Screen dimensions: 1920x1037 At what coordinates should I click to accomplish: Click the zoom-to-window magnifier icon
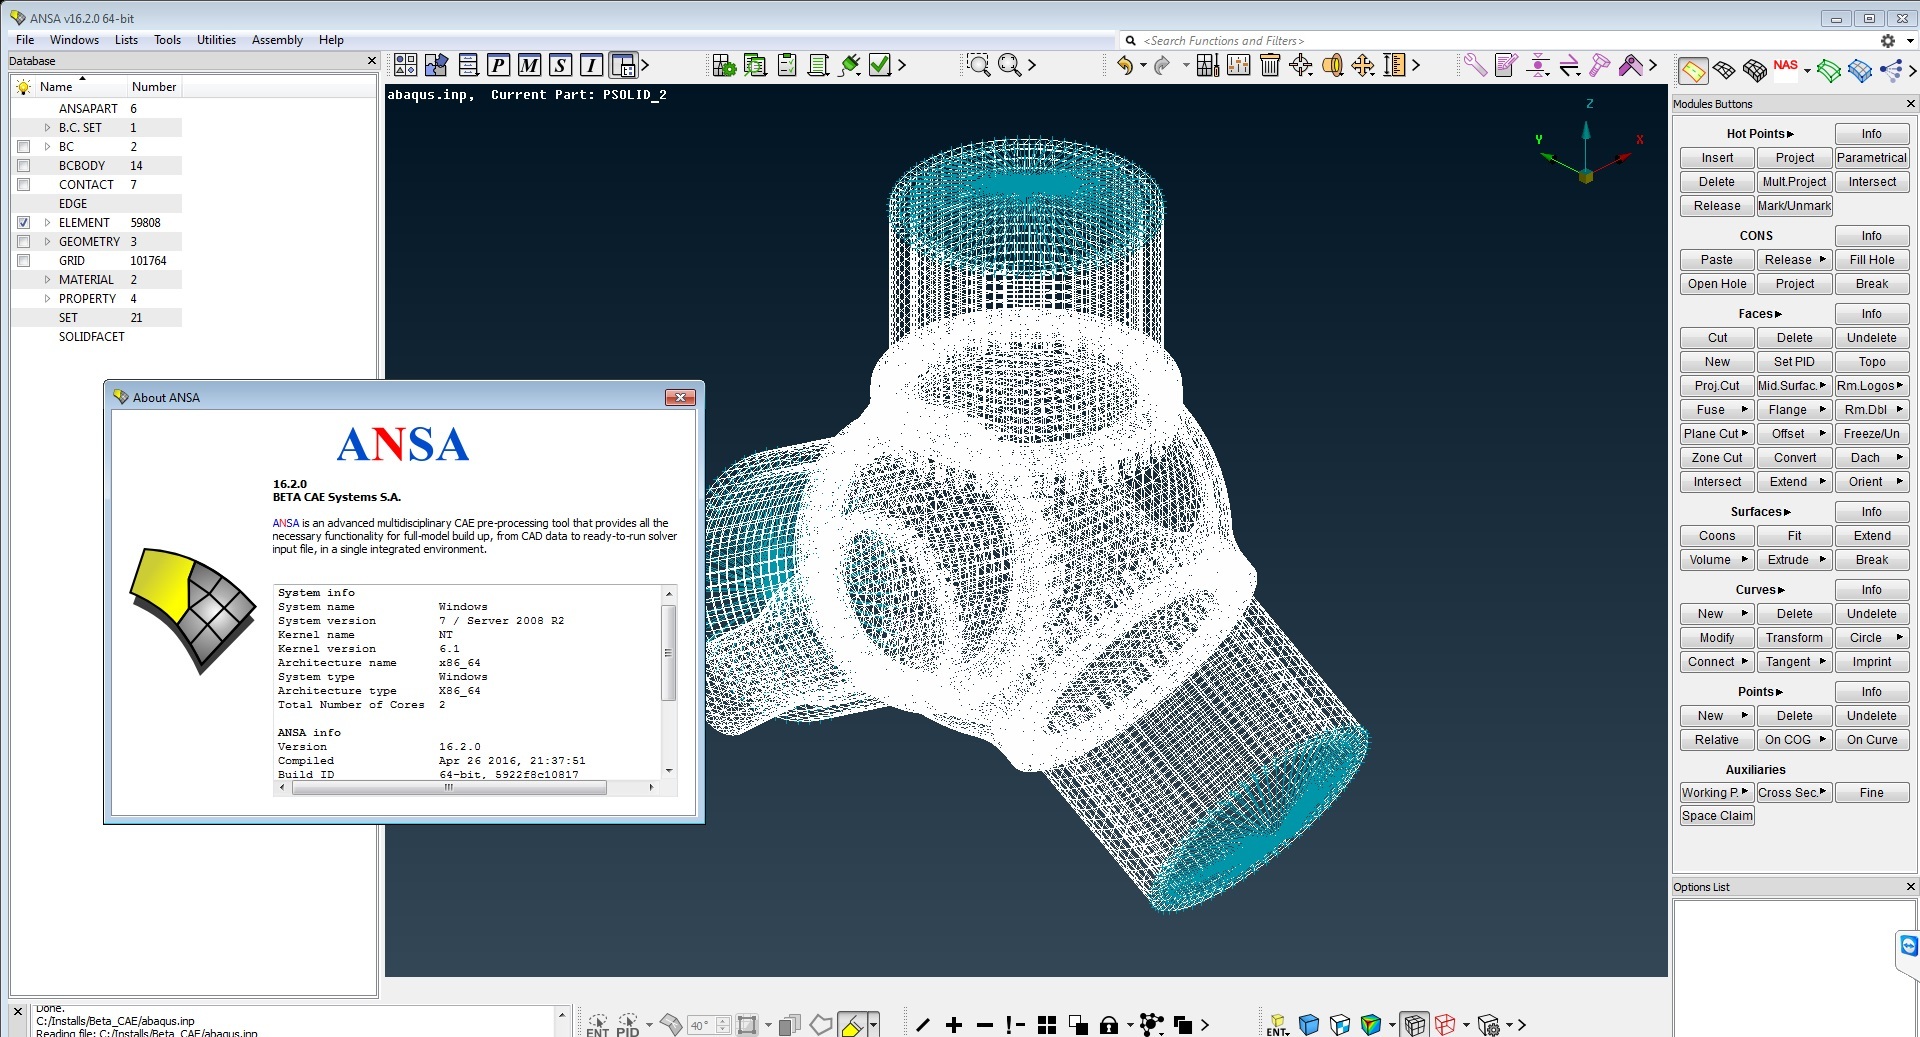(979, 66)
